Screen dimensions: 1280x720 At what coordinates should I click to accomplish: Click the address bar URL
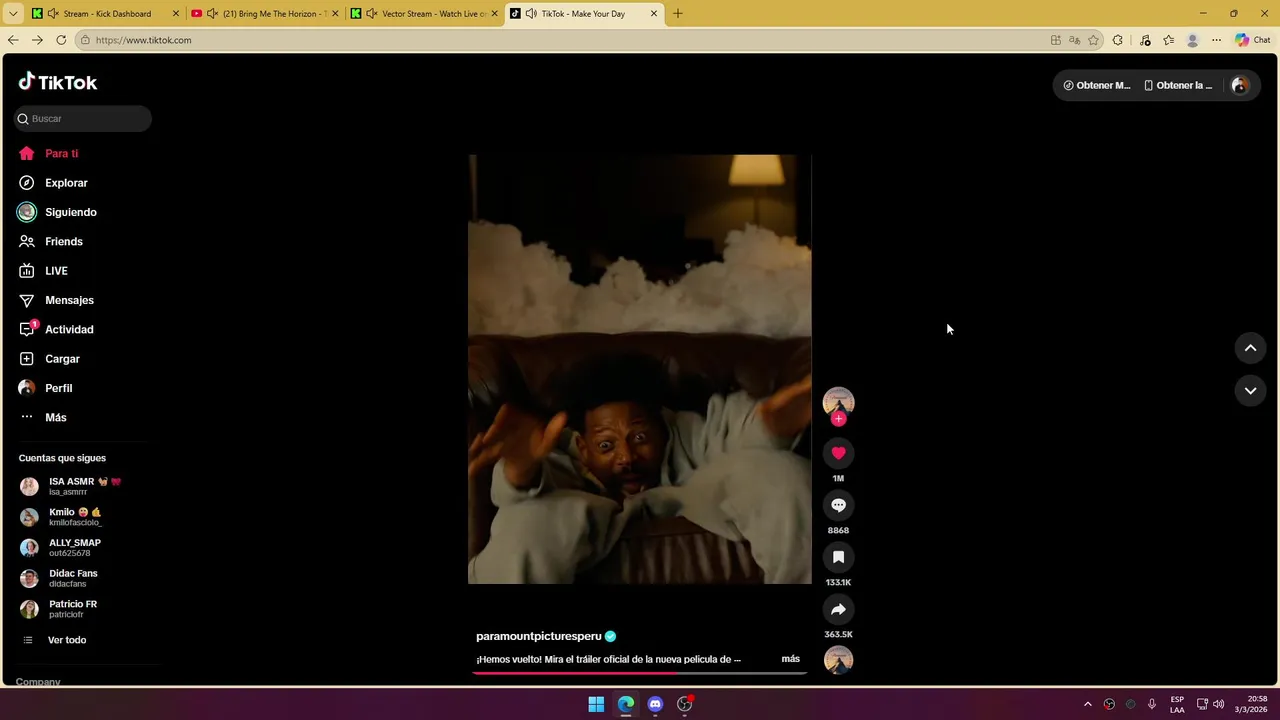pyautogui.click(x=143, y=40)
